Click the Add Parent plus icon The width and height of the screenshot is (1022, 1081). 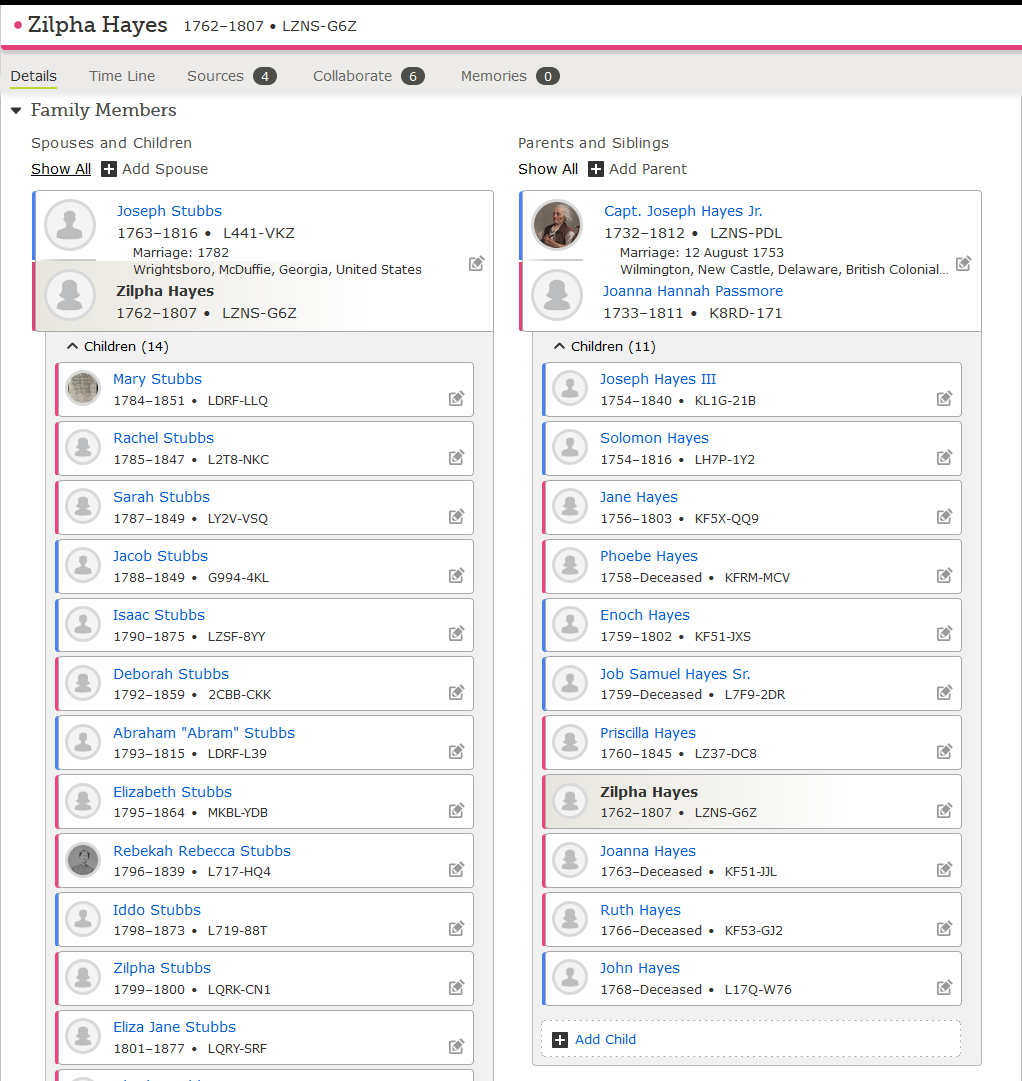(595, 169)
